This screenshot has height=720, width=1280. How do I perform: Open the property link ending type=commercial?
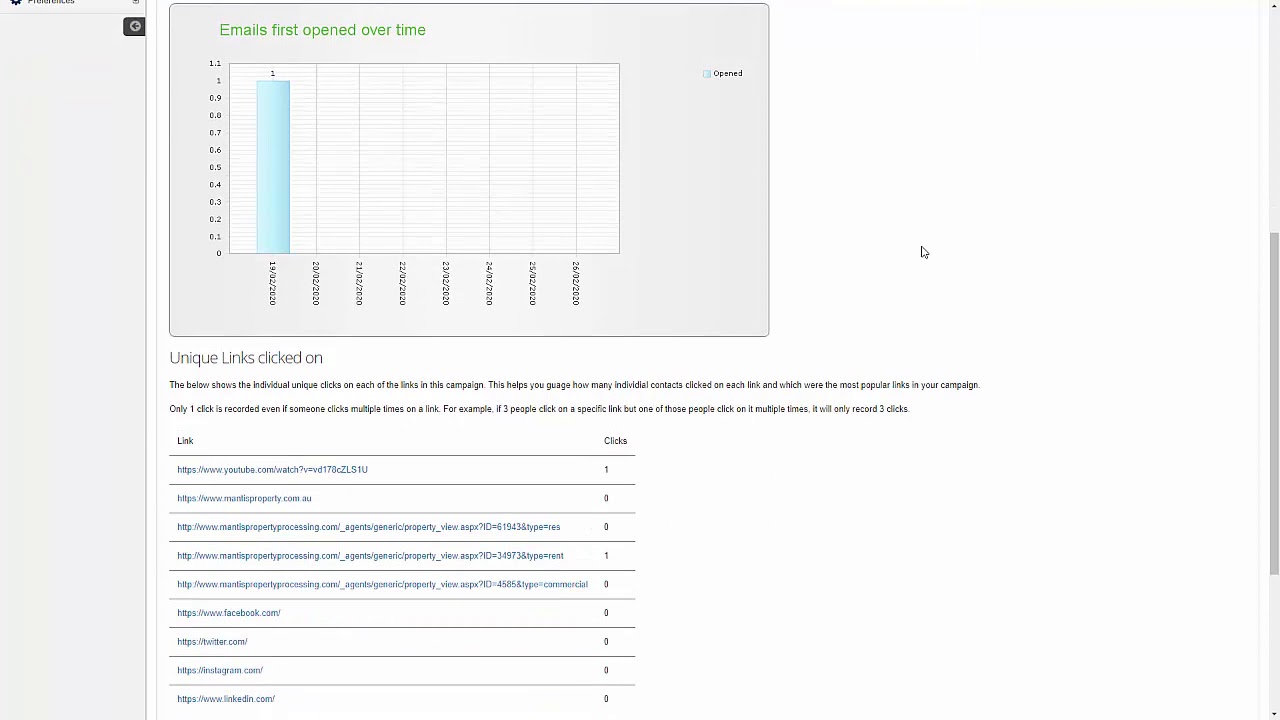point(382,584)
